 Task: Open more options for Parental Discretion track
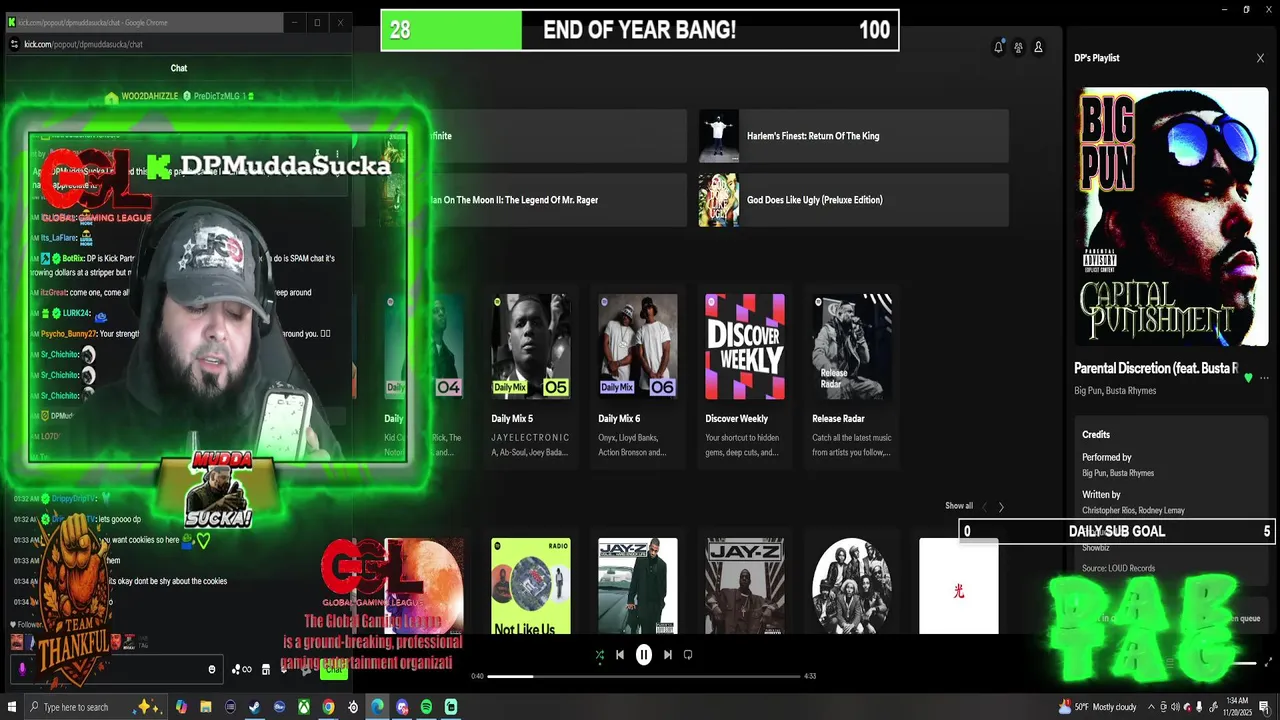1264,378
